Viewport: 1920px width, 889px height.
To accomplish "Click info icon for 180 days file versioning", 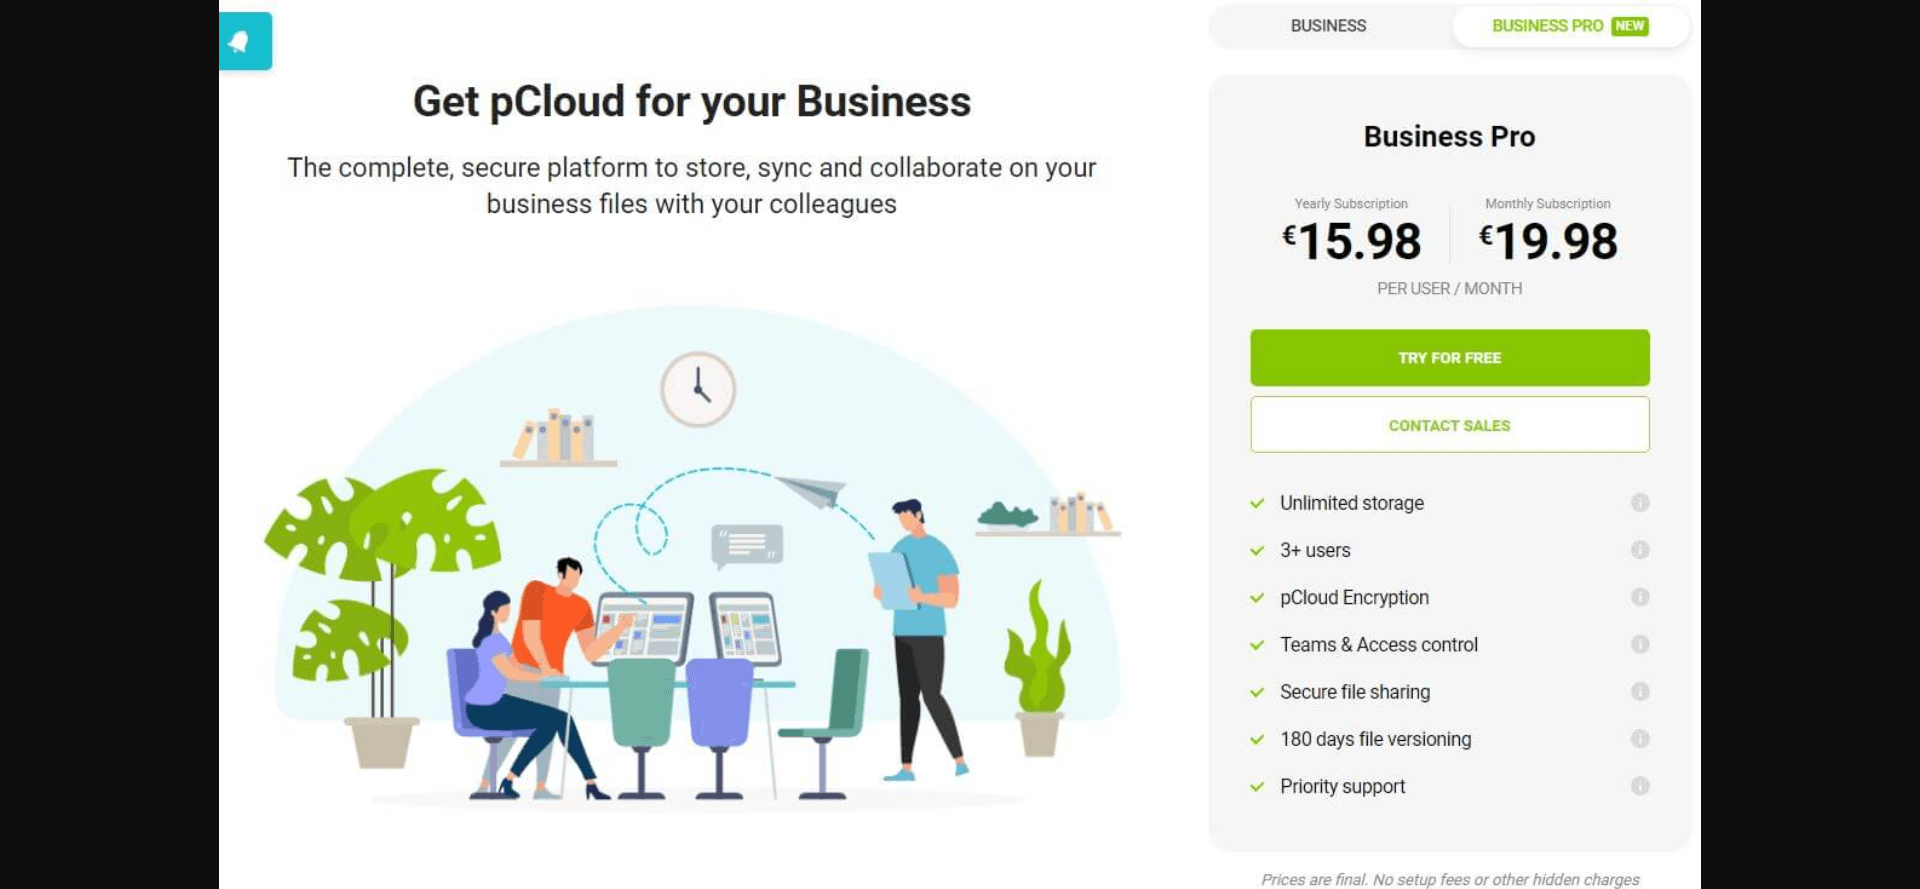I will pos(1639,739).
